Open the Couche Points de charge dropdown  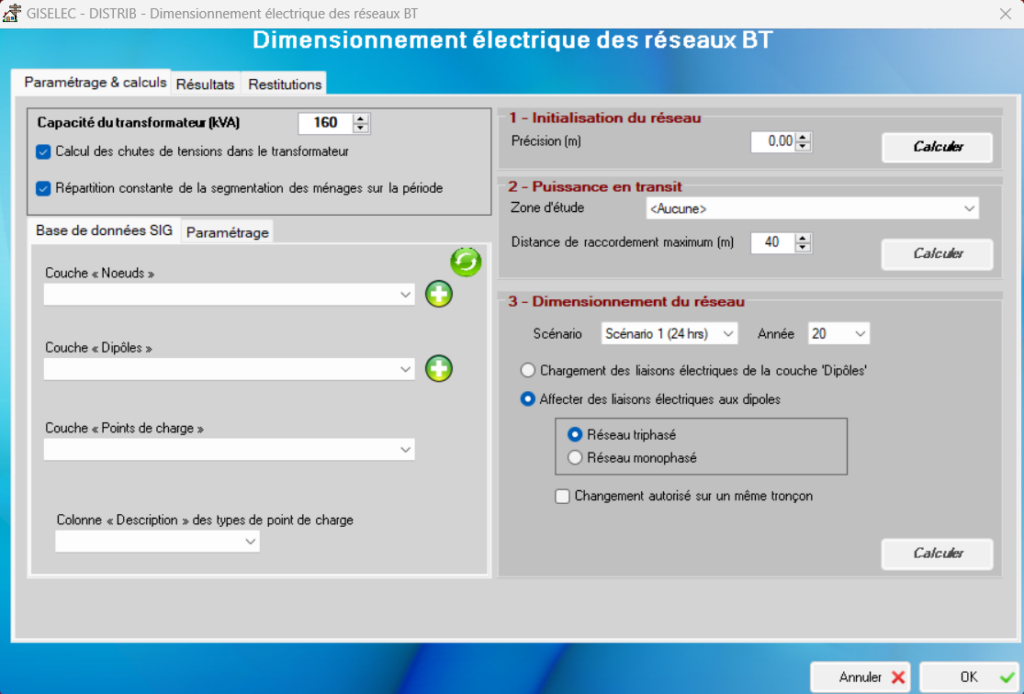click(229, 450)
